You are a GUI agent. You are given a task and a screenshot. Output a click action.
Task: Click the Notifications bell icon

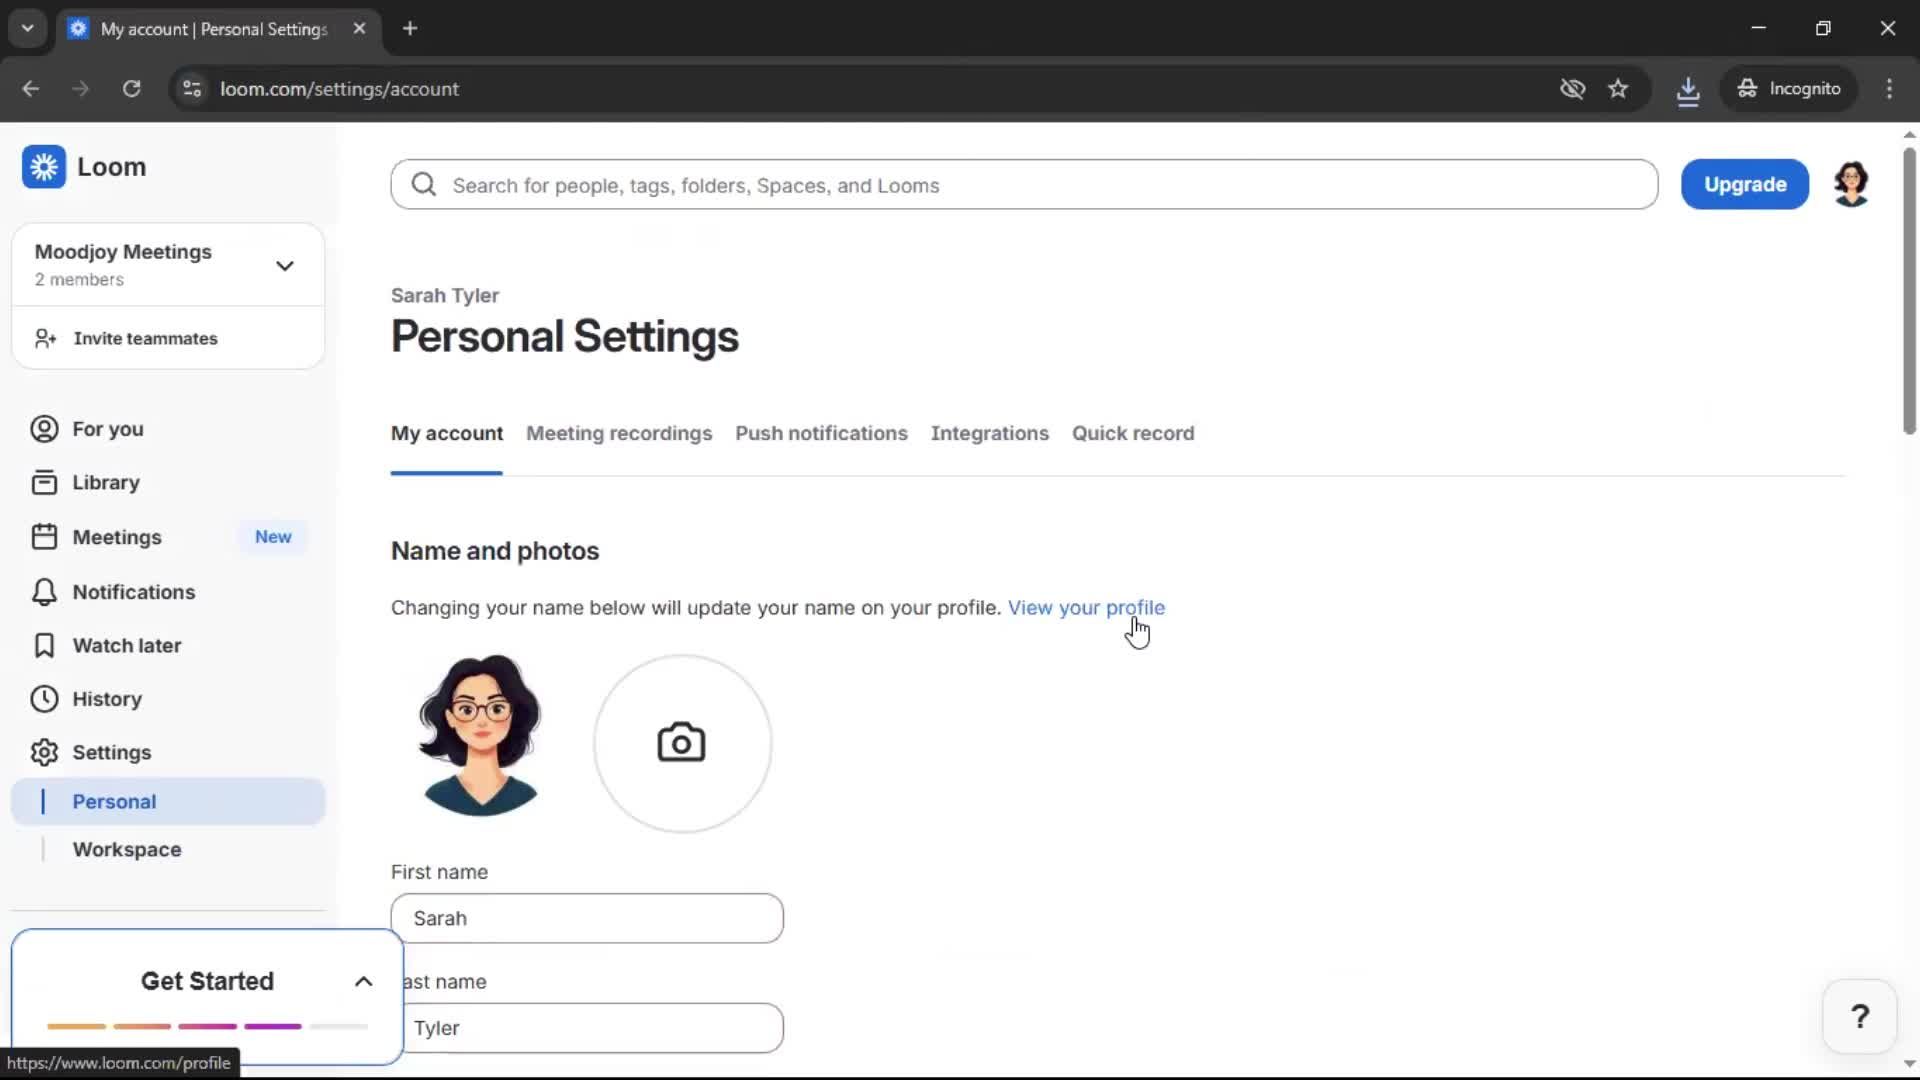[x=42, y=591]
